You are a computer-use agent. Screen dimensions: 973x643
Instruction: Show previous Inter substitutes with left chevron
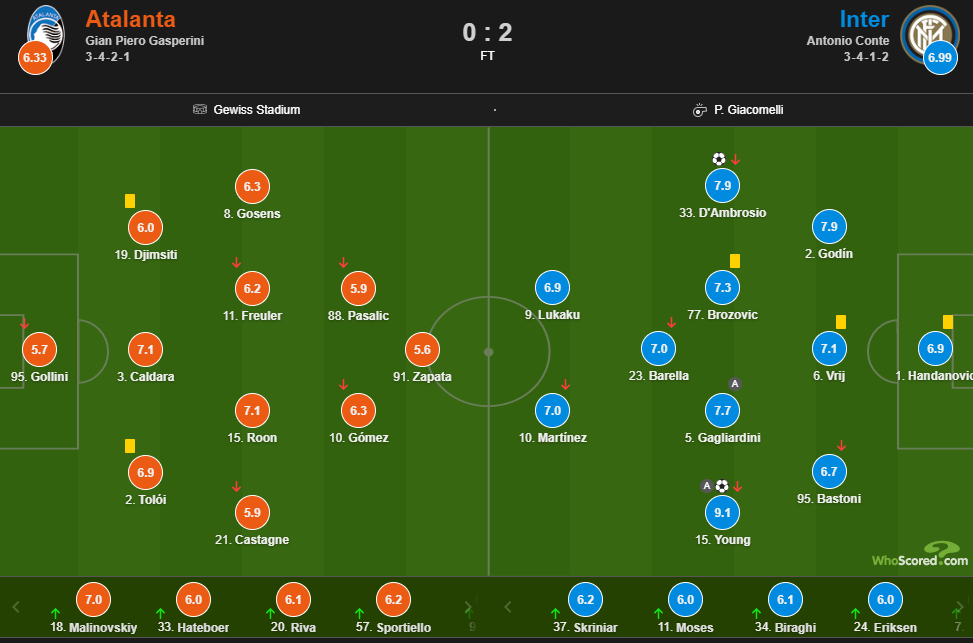click(x=508, y=607)
